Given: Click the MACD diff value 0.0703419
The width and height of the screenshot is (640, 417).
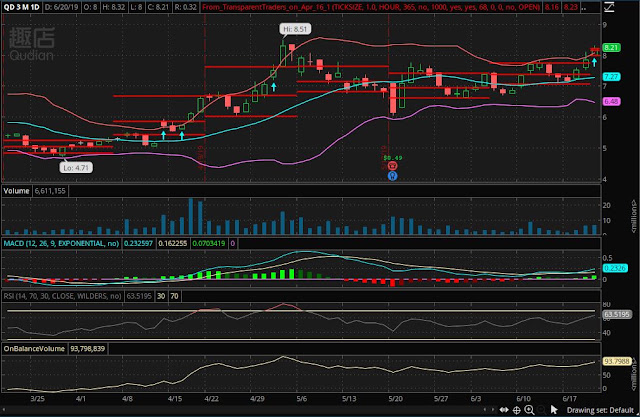Looking at the screenshot, I should pos(209,244).
